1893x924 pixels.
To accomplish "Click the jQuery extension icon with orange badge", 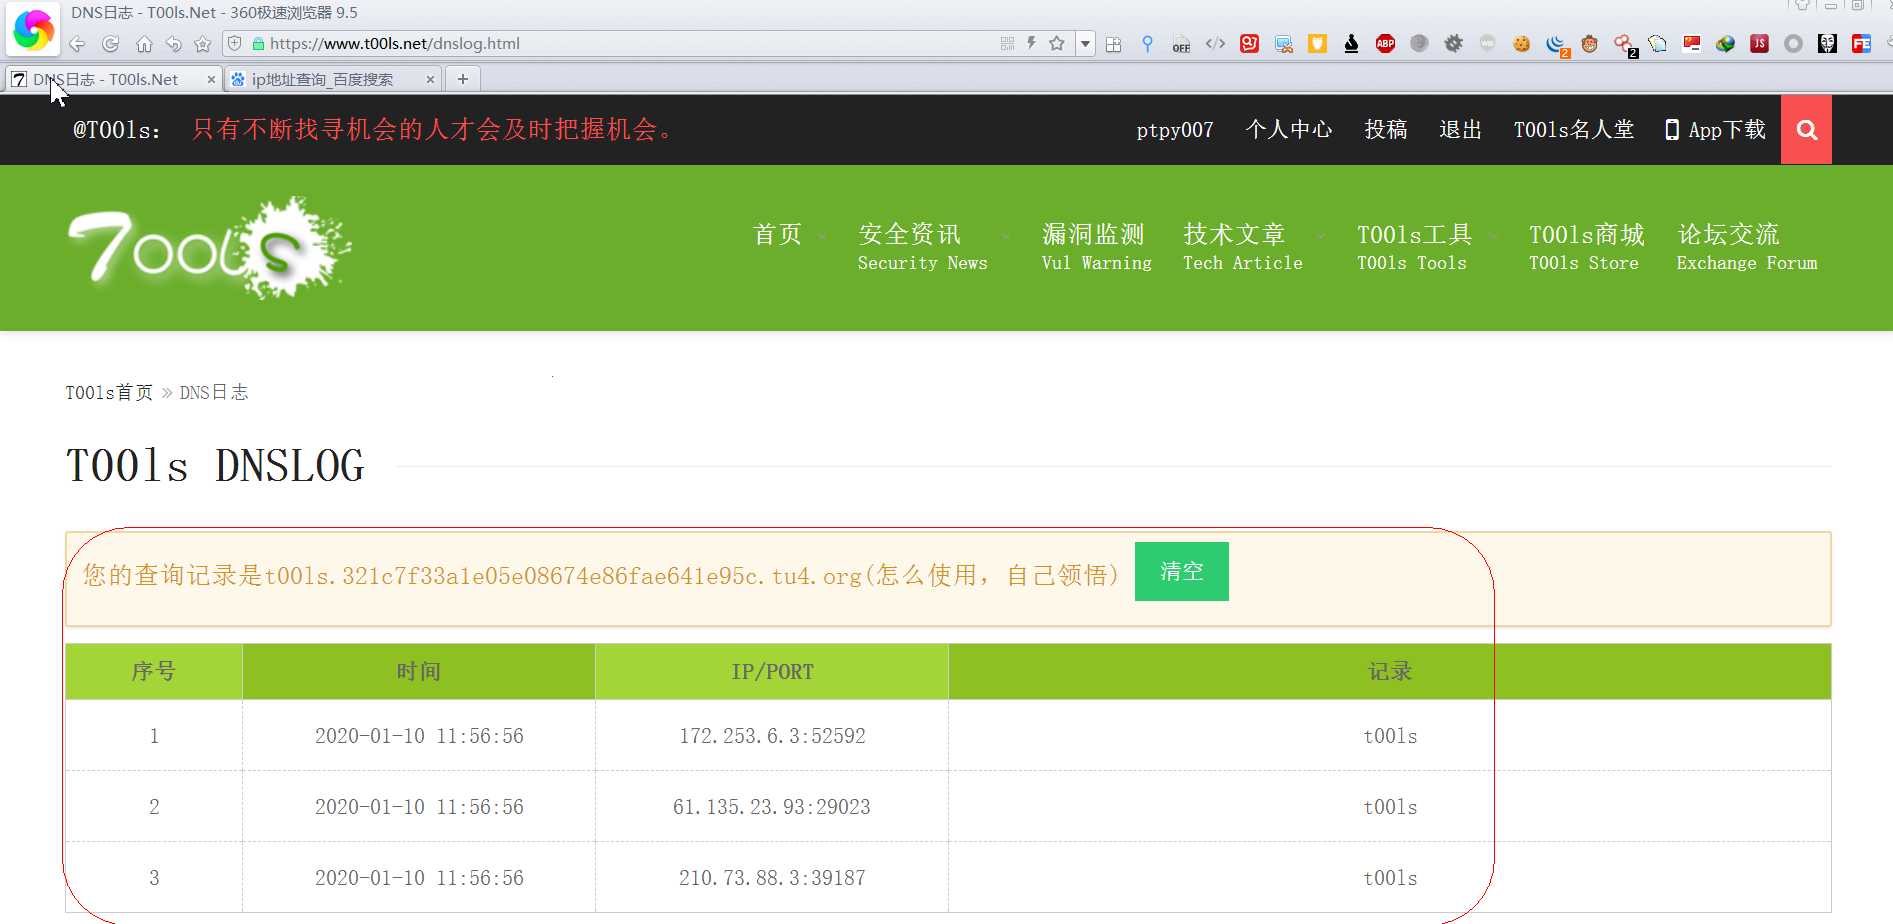I will [x=1557, y=45].
